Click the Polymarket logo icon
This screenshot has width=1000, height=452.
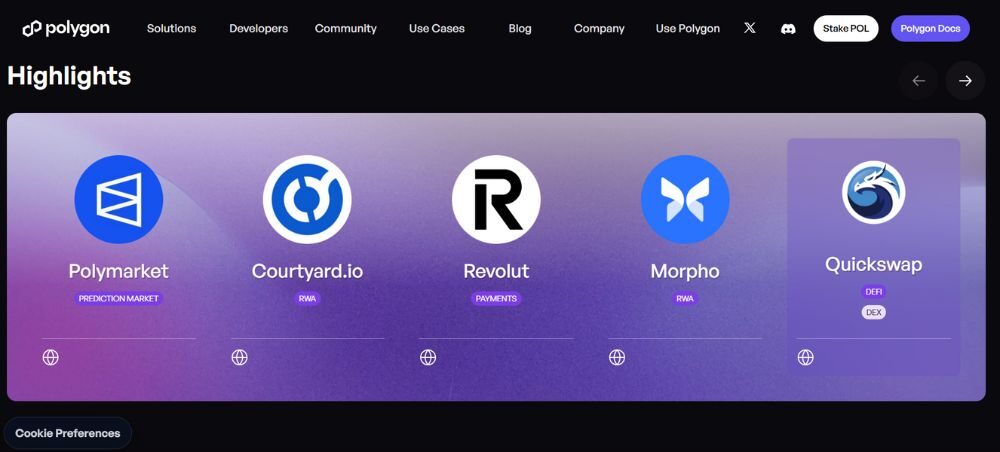coord(118,199)
